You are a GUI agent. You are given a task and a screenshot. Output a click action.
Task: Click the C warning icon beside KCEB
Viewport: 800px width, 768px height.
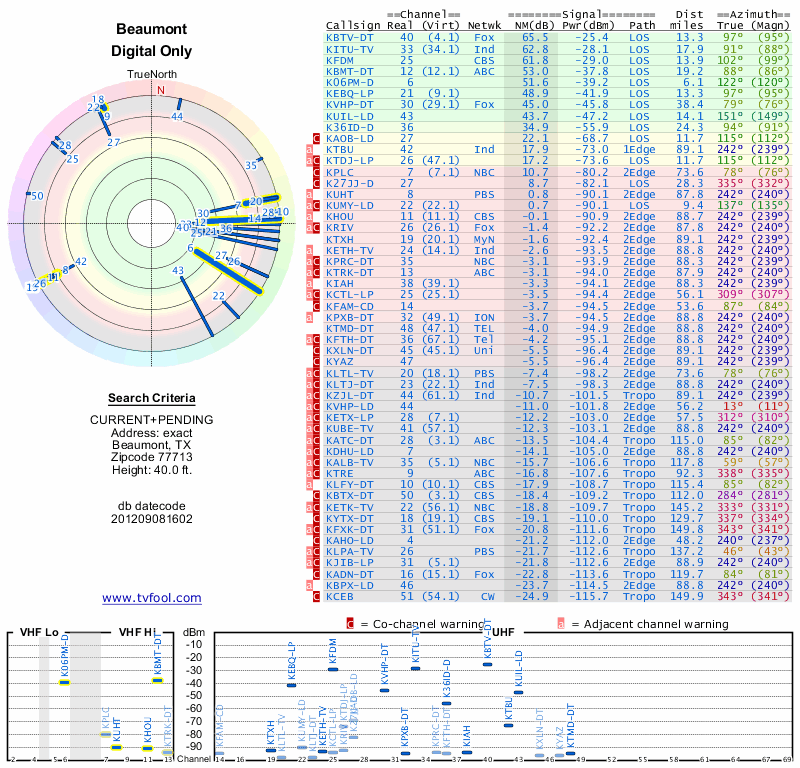pos(316,597)
